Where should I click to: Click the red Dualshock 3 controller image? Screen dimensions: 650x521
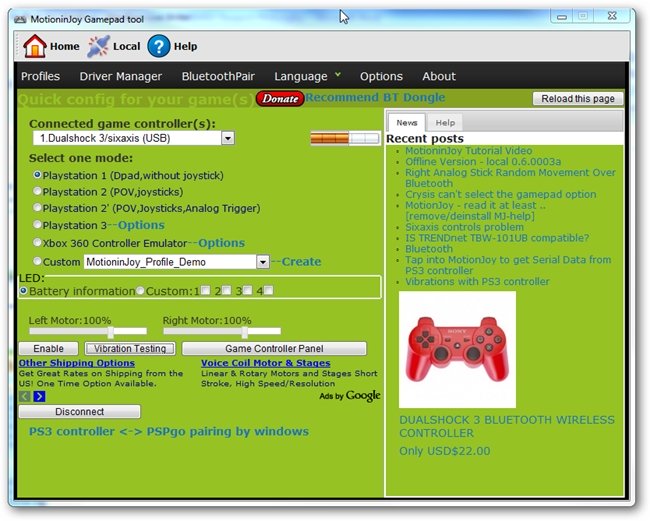[x=457, y=349]
